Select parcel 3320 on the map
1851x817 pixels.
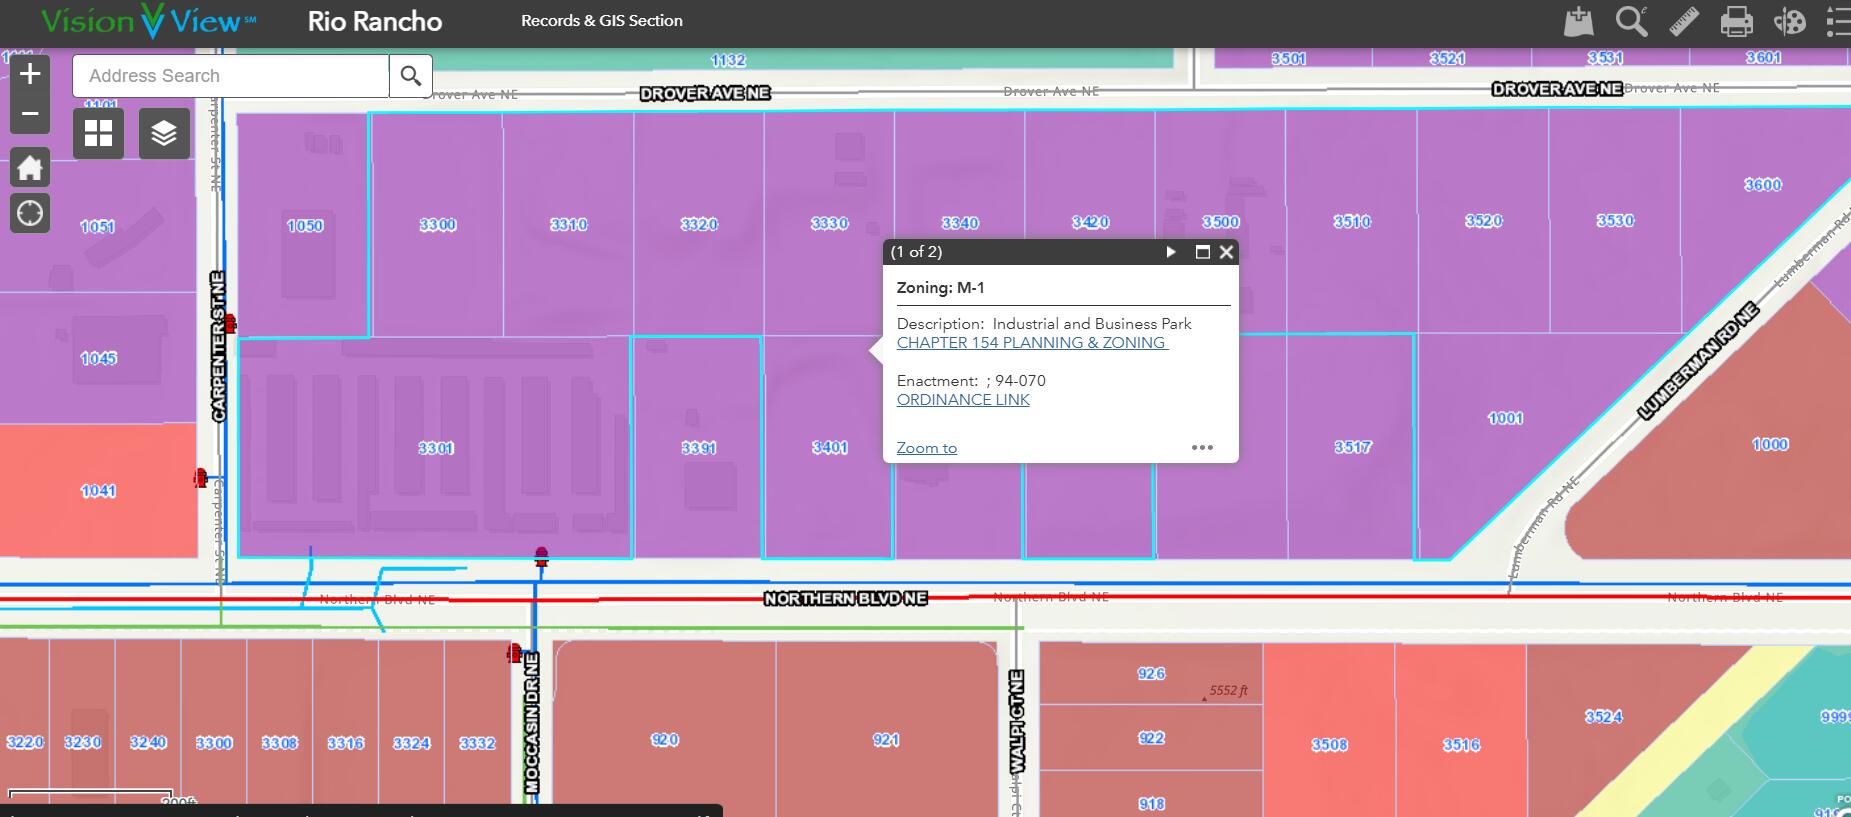698,224
